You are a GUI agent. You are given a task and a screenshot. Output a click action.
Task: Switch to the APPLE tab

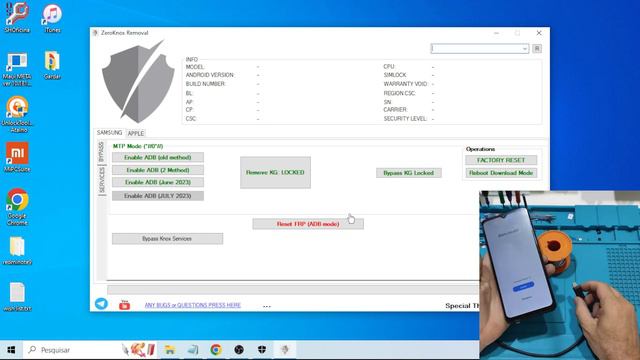136,133
